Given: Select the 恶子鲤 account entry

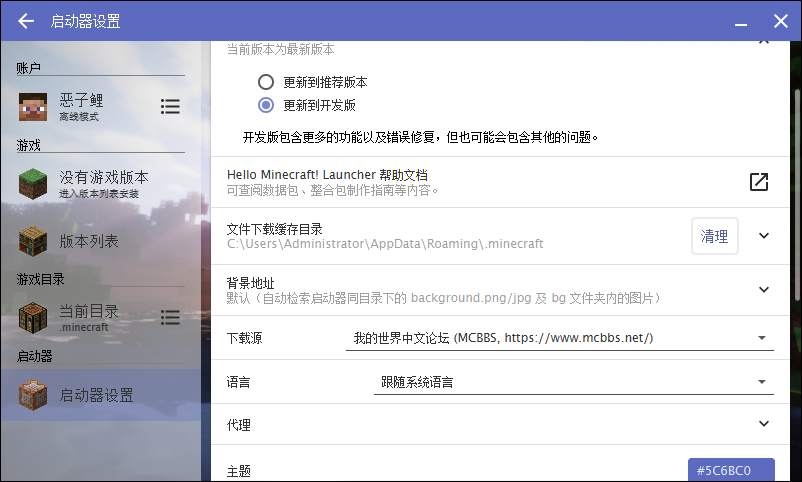Looking at the screenshot, I should pyautogui.click(x=100, y=106).
